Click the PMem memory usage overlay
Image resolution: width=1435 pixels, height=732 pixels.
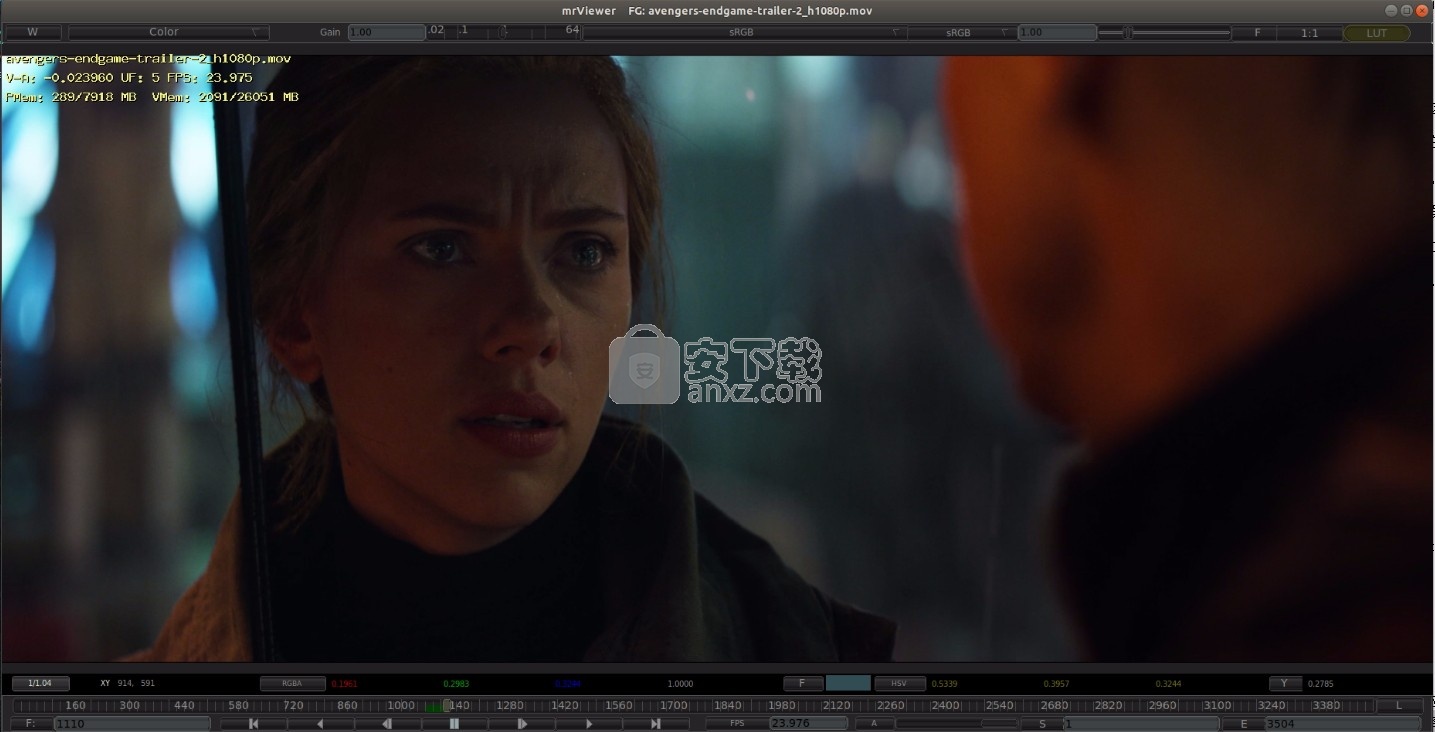tap(71, 97)
